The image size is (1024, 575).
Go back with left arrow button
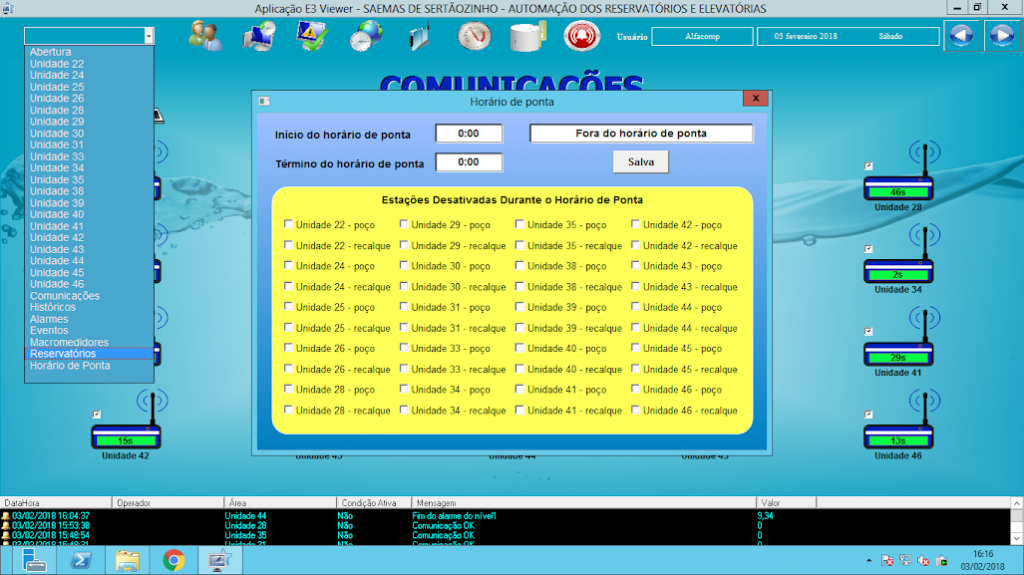960,36
